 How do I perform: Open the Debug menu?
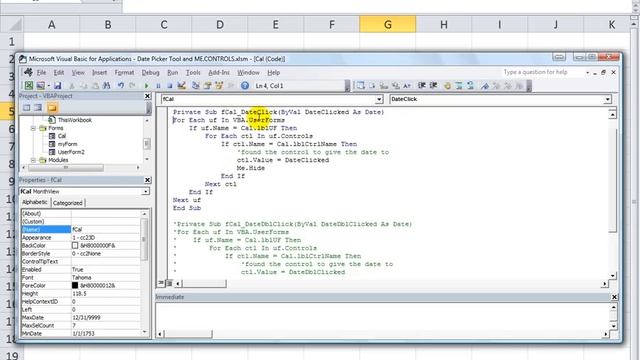click(150, 72)
